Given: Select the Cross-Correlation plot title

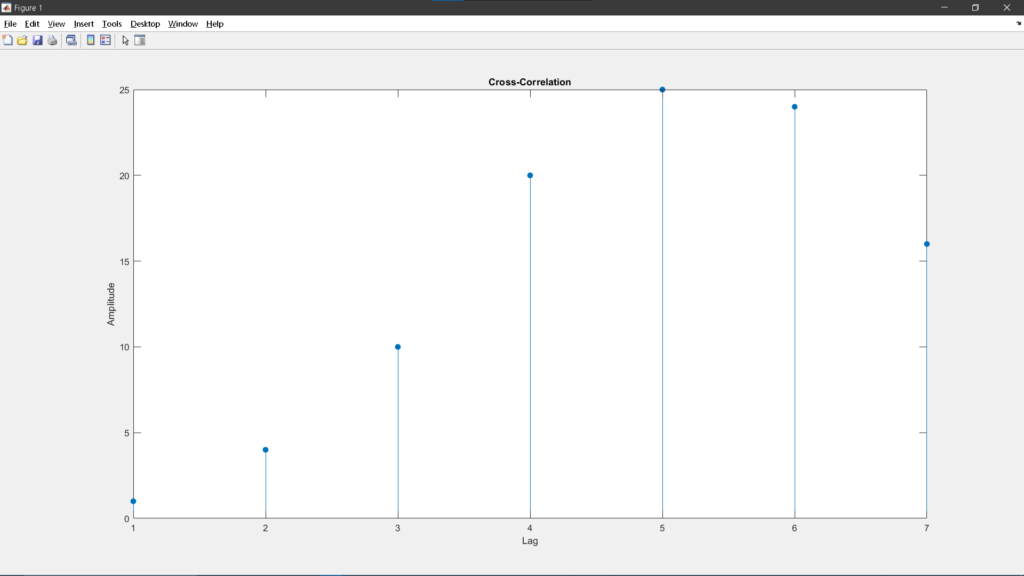Looking at the screenshot, I should (x=529, y=82).
